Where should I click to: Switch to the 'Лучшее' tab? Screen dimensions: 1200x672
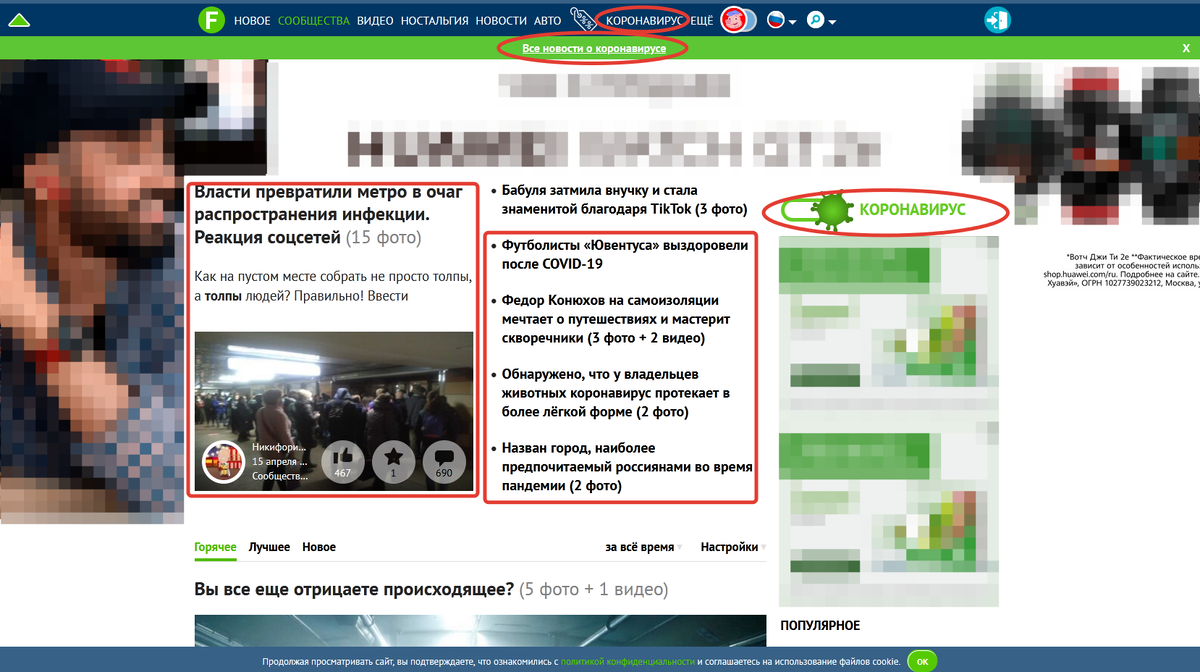270,547
